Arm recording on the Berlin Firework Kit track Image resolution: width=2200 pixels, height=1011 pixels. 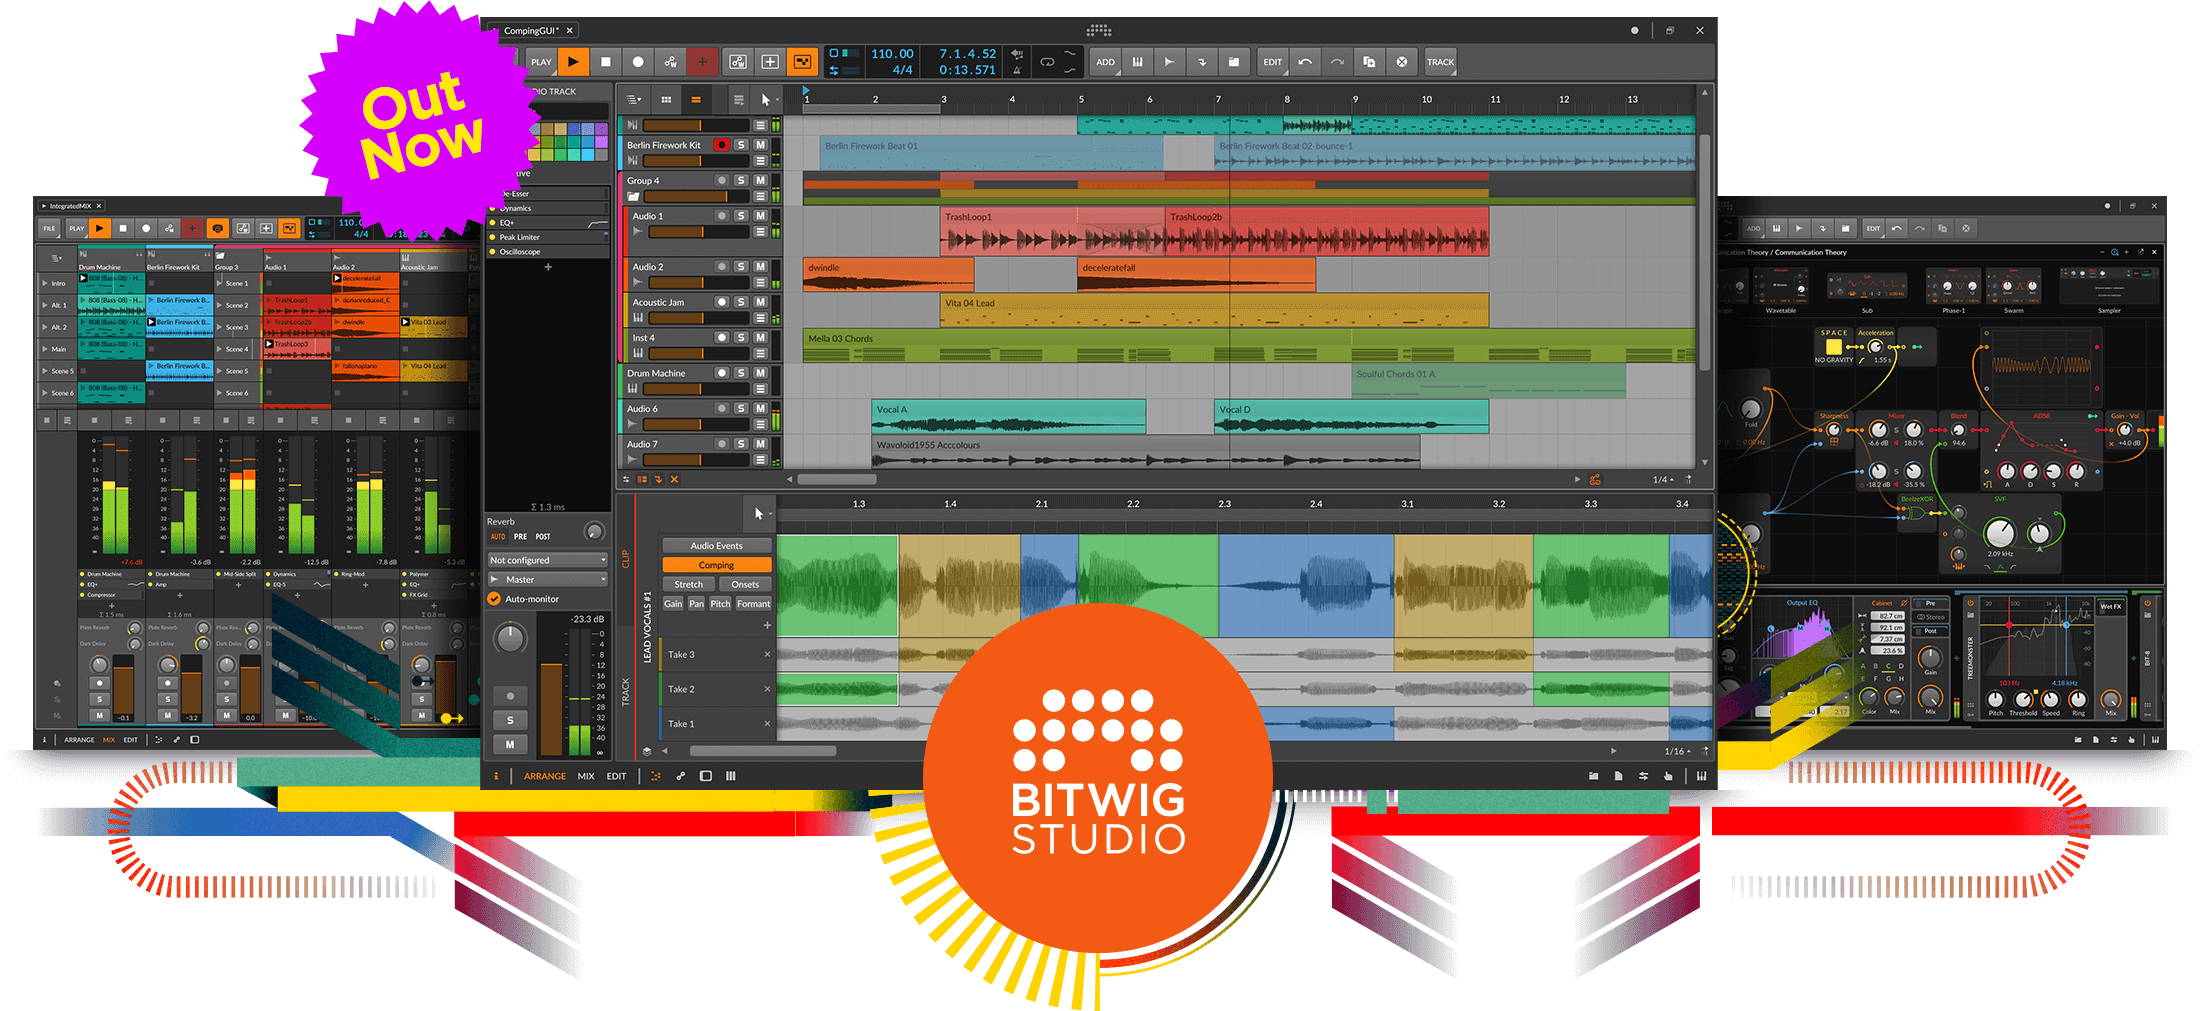click(721, 145)
